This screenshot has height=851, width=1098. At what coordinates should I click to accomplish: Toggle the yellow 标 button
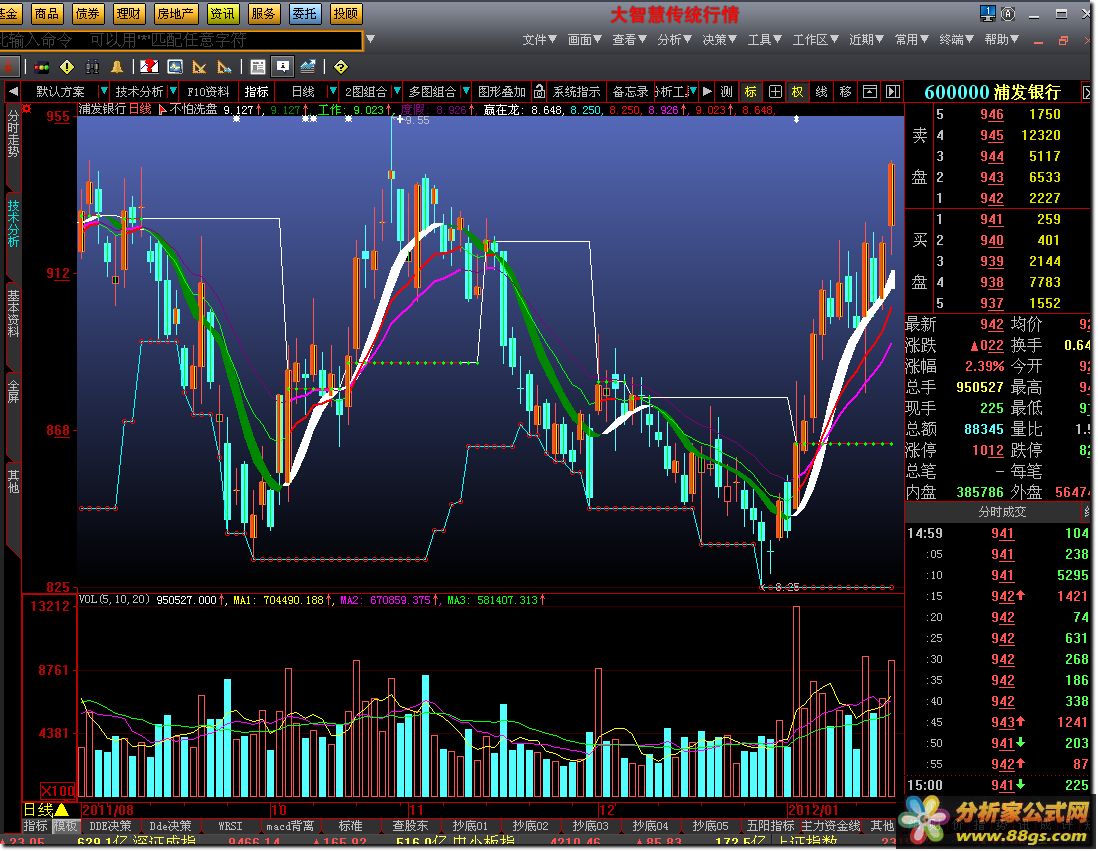click(x=751, y=92)
